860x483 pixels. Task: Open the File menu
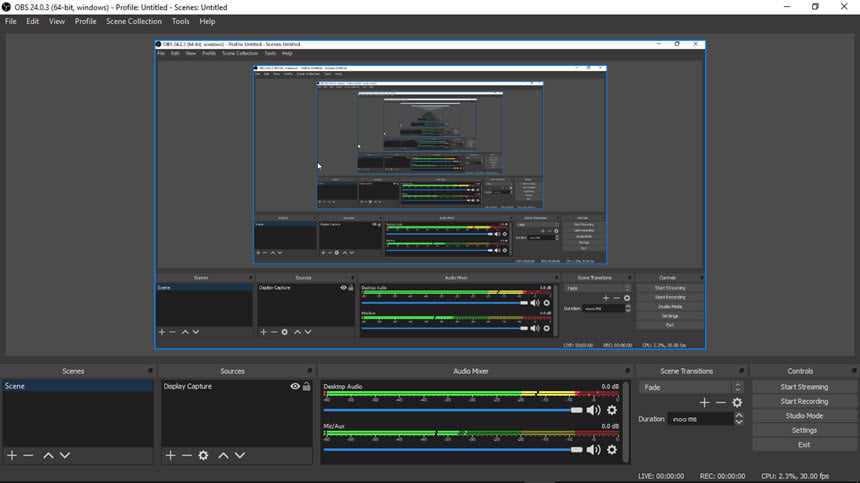point(10,21)
